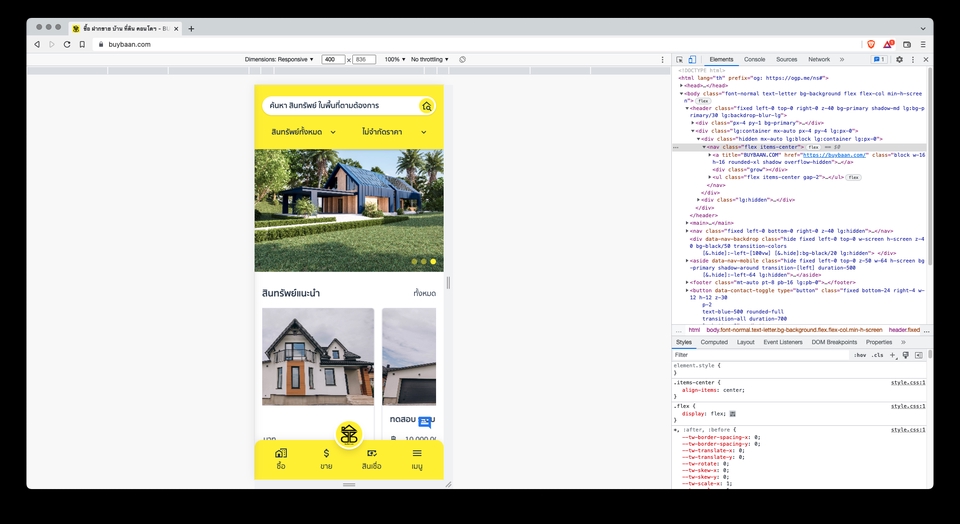Viewport: 960px width, 524px height.
Task: Open device toolbar more options menu
Action: tap(662, 59)
